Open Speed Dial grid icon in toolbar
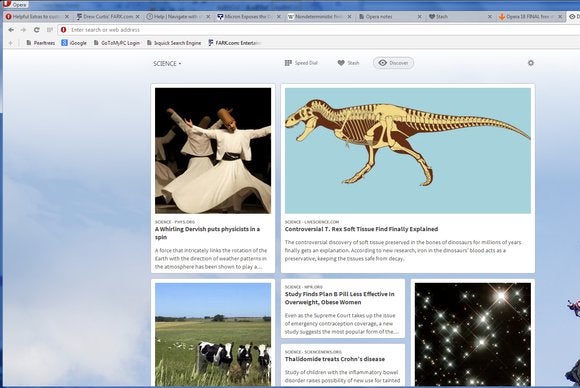580x388 pixels. pos(50,30)
